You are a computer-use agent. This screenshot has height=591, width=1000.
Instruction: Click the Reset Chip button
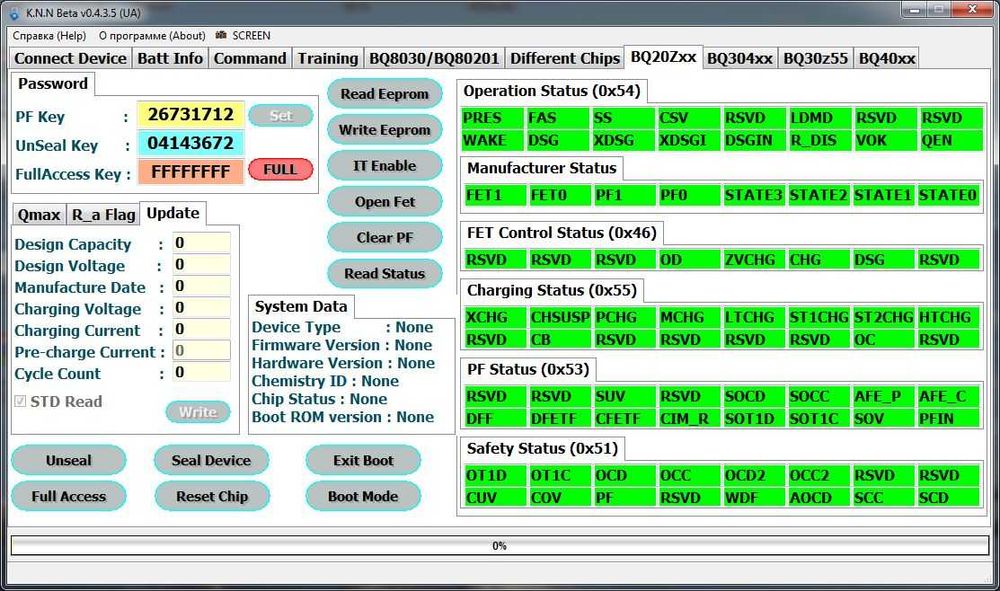[211, 496]
